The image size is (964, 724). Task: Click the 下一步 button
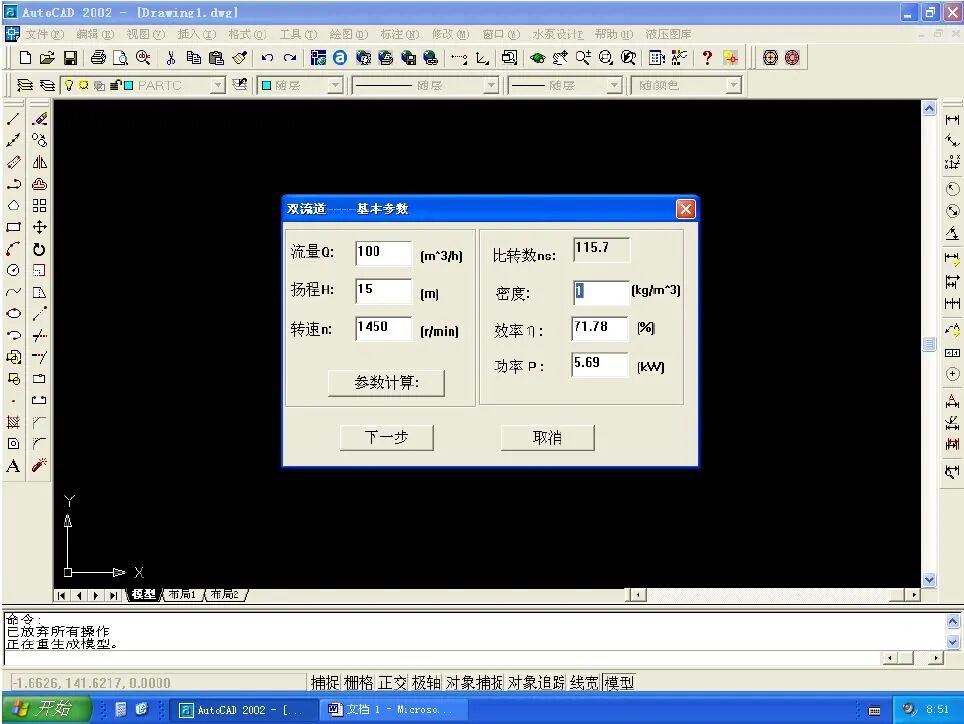pyautogui.click(x=387, y=438)
